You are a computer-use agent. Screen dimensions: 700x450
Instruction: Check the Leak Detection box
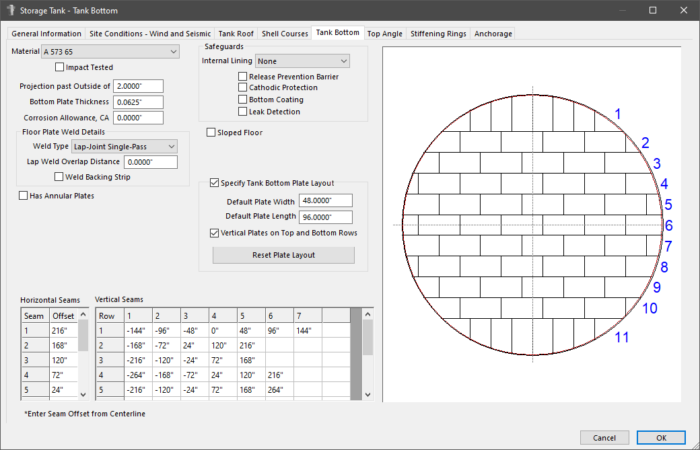click(x=242, y=111)
